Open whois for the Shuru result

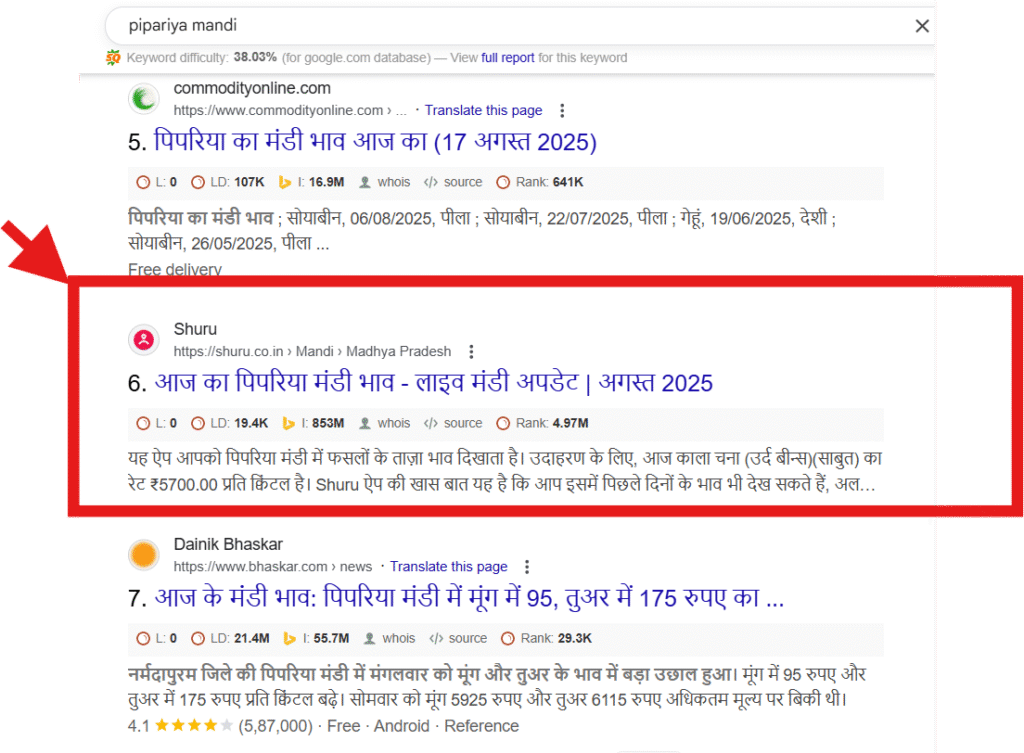384,423
